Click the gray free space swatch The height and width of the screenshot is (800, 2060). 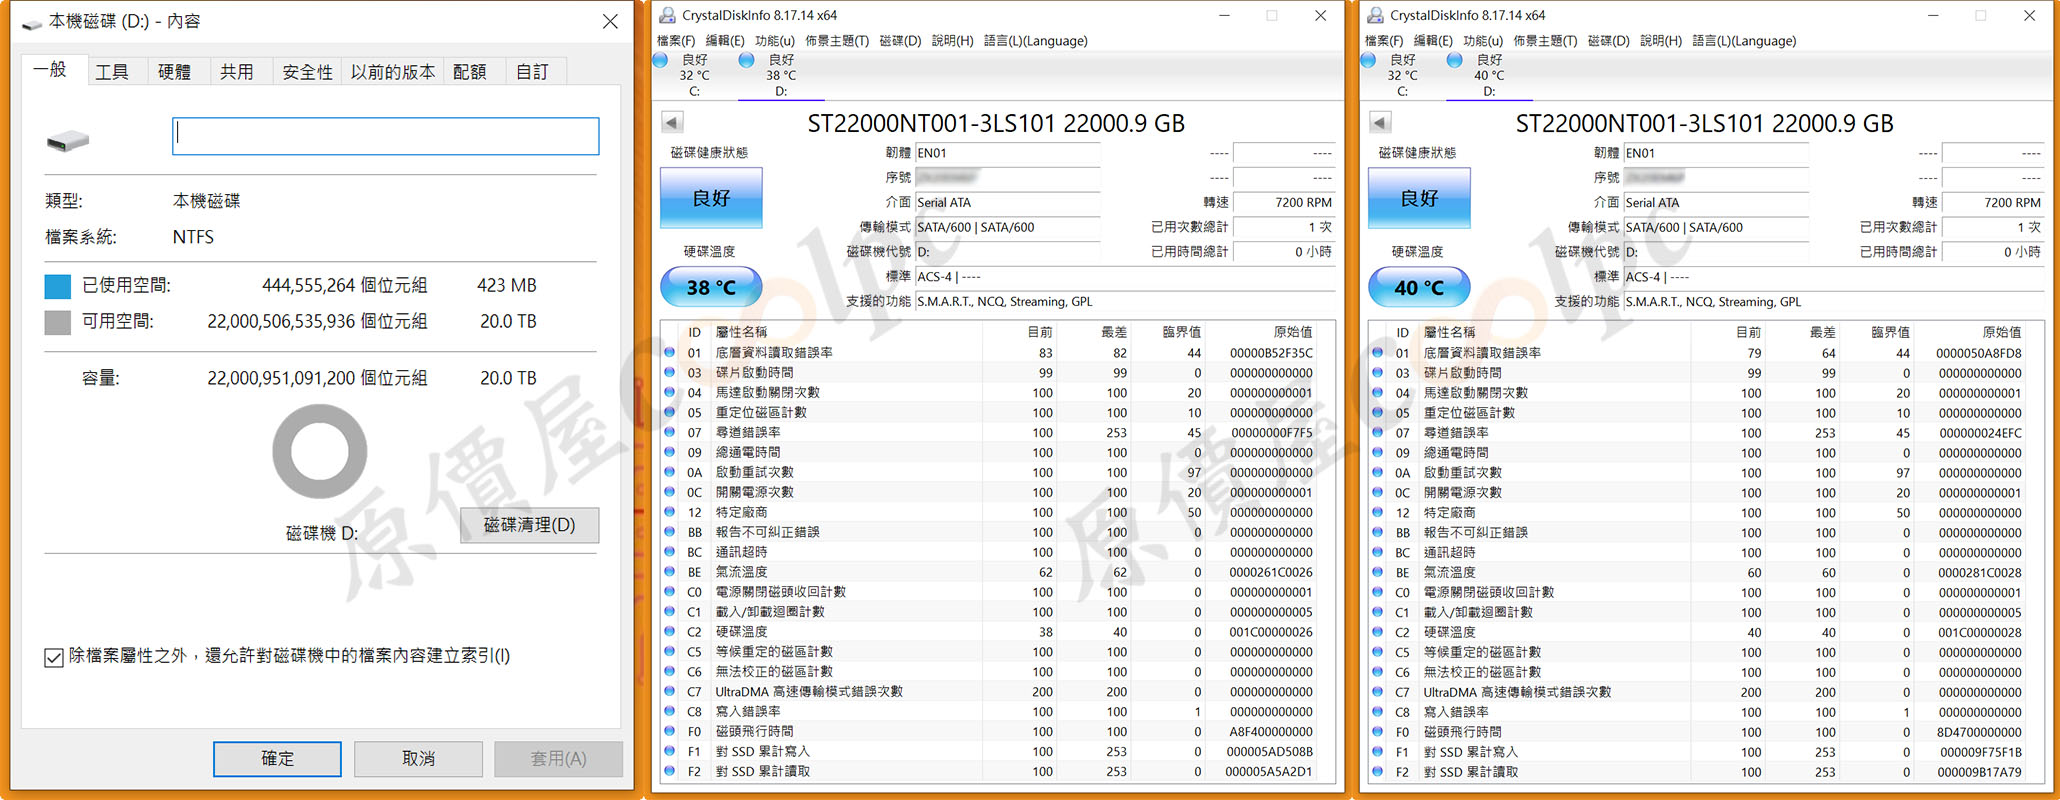(x=58, y=322)
